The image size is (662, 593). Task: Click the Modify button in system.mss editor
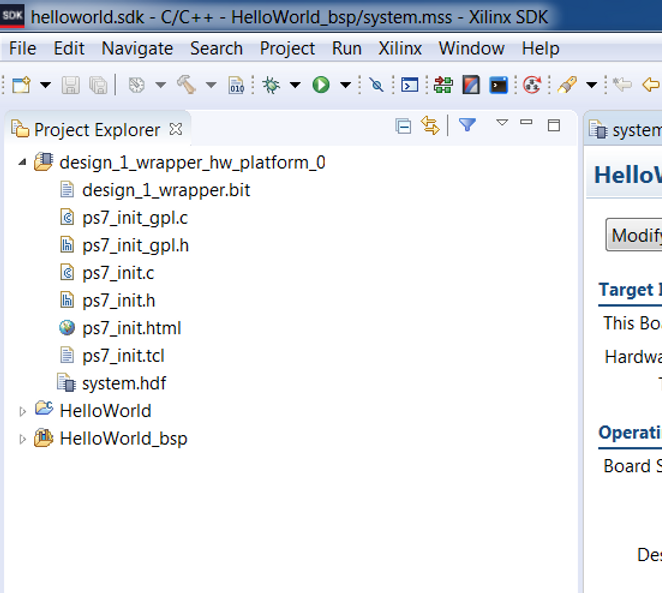point(635,235)
